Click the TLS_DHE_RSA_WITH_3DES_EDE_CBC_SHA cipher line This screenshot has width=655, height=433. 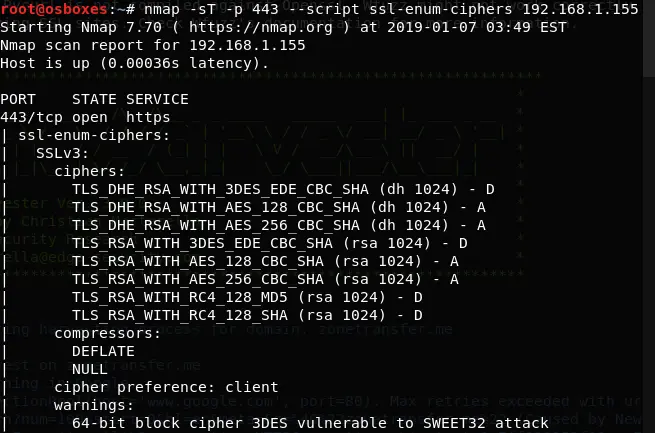pos(283,190)
